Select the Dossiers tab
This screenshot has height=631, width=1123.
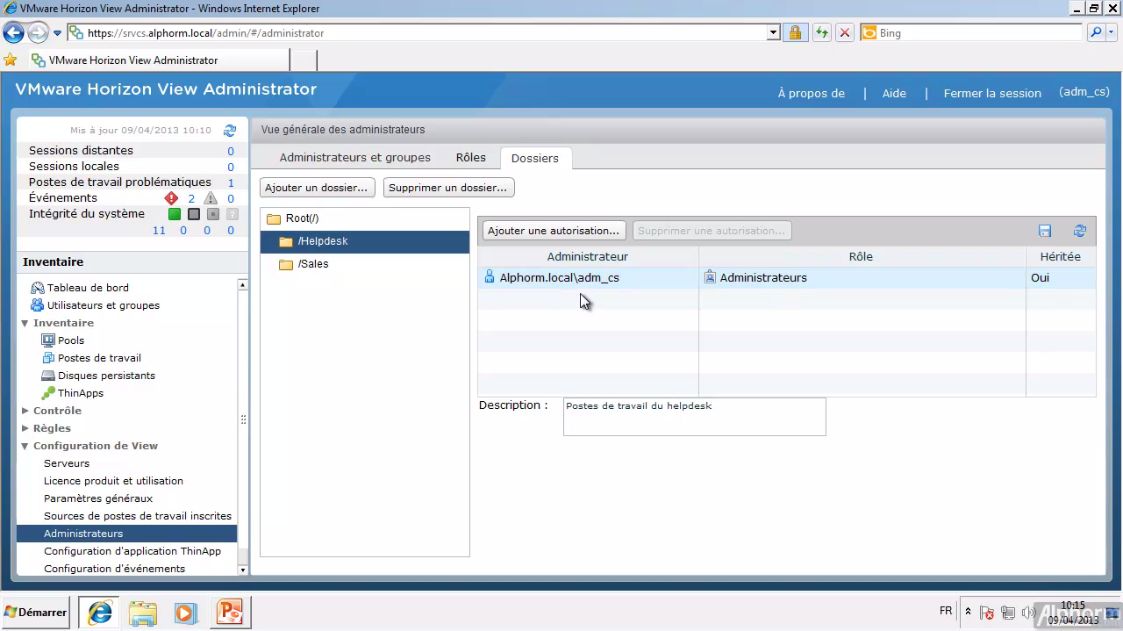coord(534,158)
